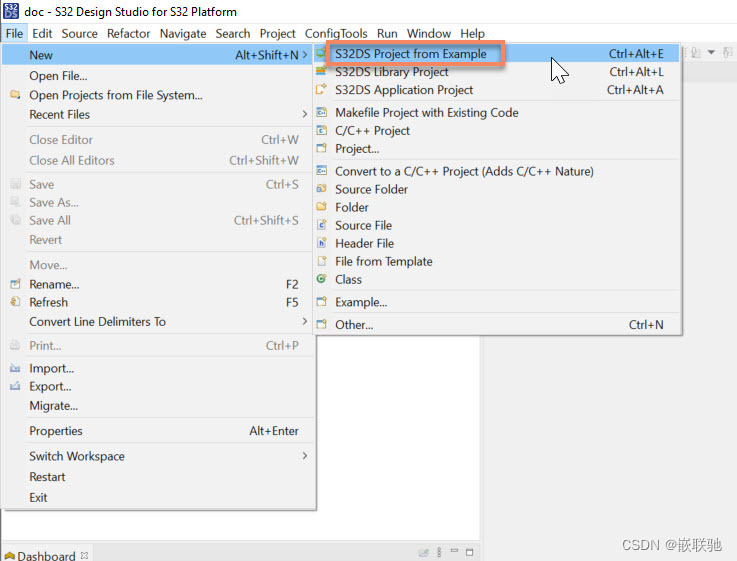Screen dimensions: 737x561
Task: Click the Open Projects from File System icon
Action: click(x=16, y=95)
